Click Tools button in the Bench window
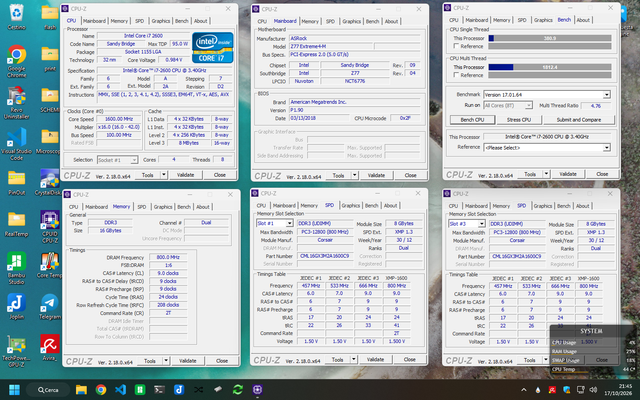 tap(530, 174)
